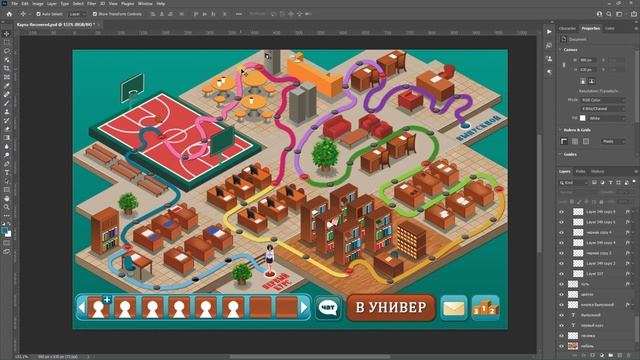Toggle the Auto-Select checkbox
640x360 pixels.
coord(38,14)
